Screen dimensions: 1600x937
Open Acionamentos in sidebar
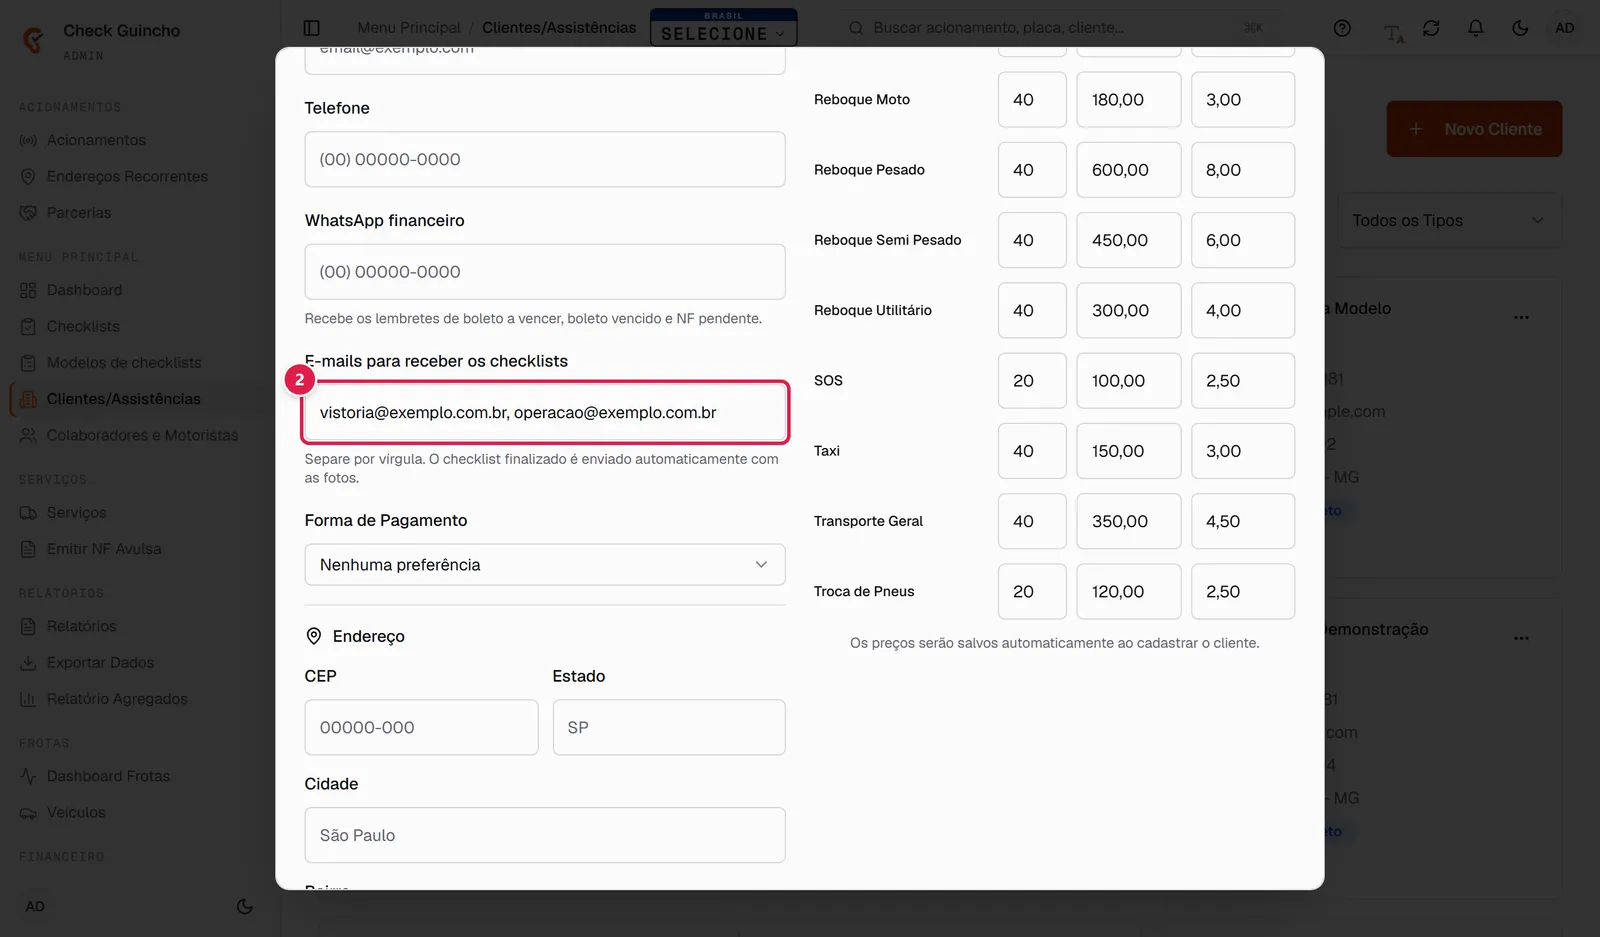[x=96, y=140]
